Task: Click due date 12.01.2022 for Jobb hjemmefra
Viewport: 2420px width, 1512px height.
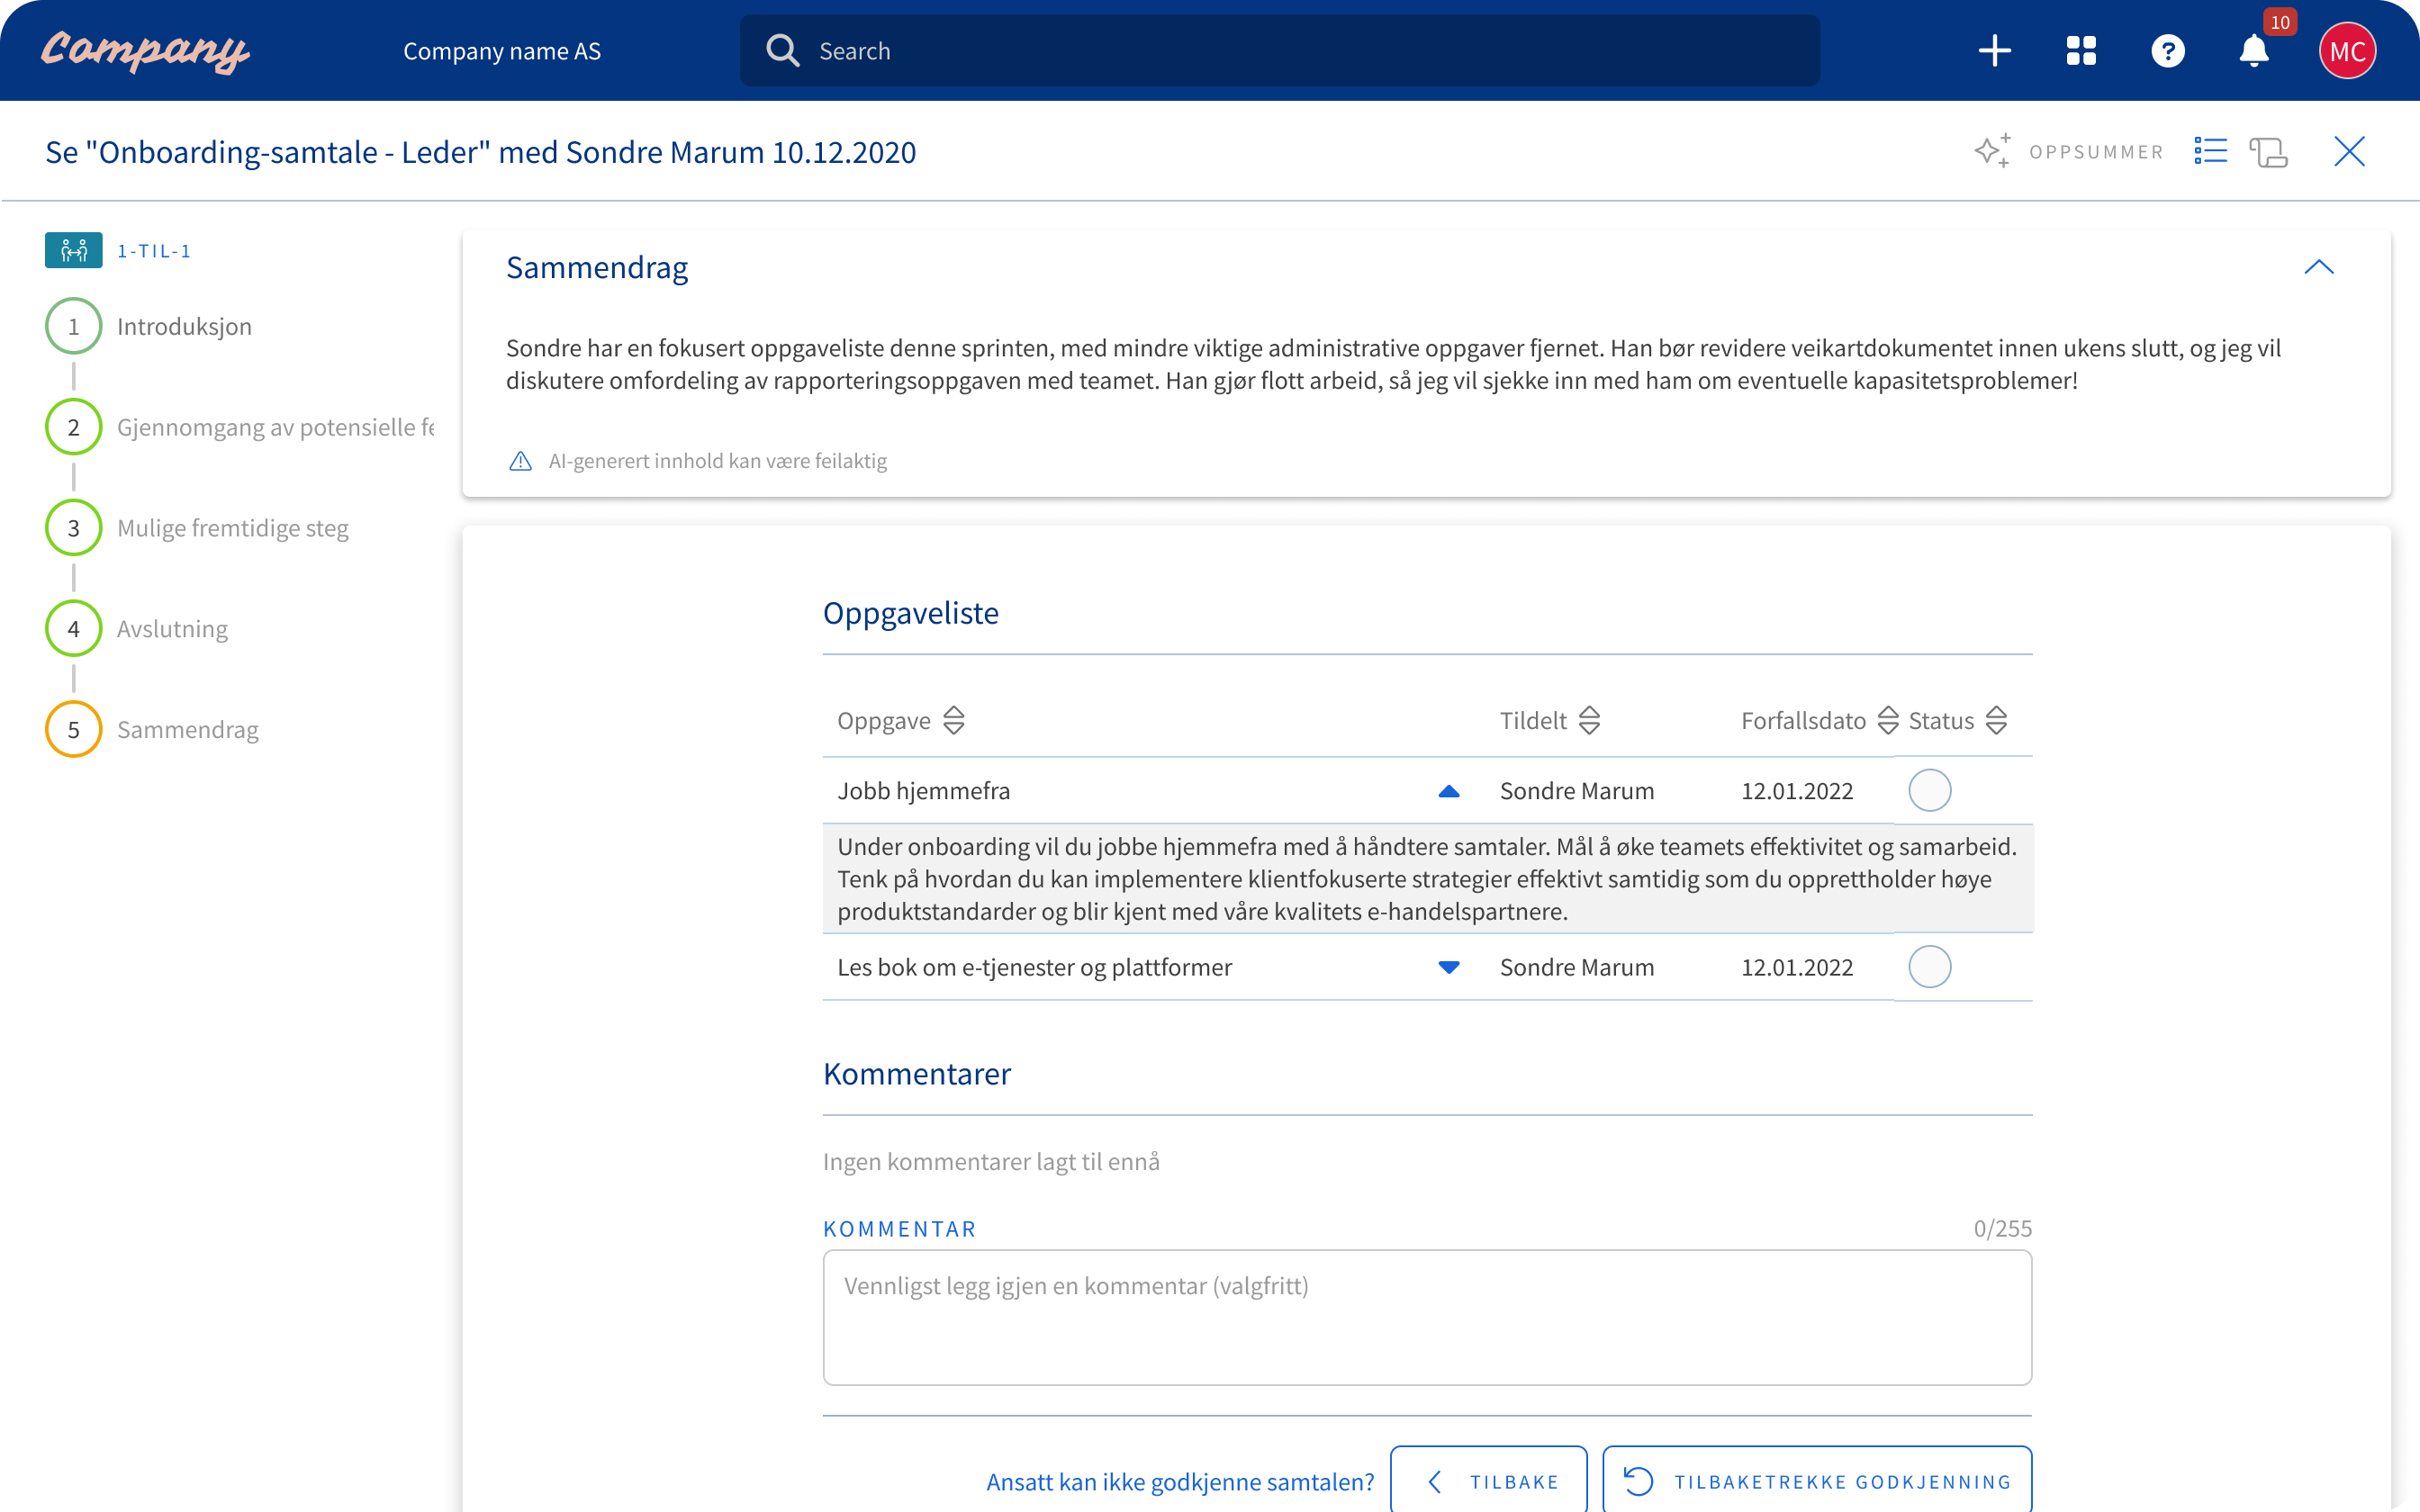Action: coord(1797,790)
